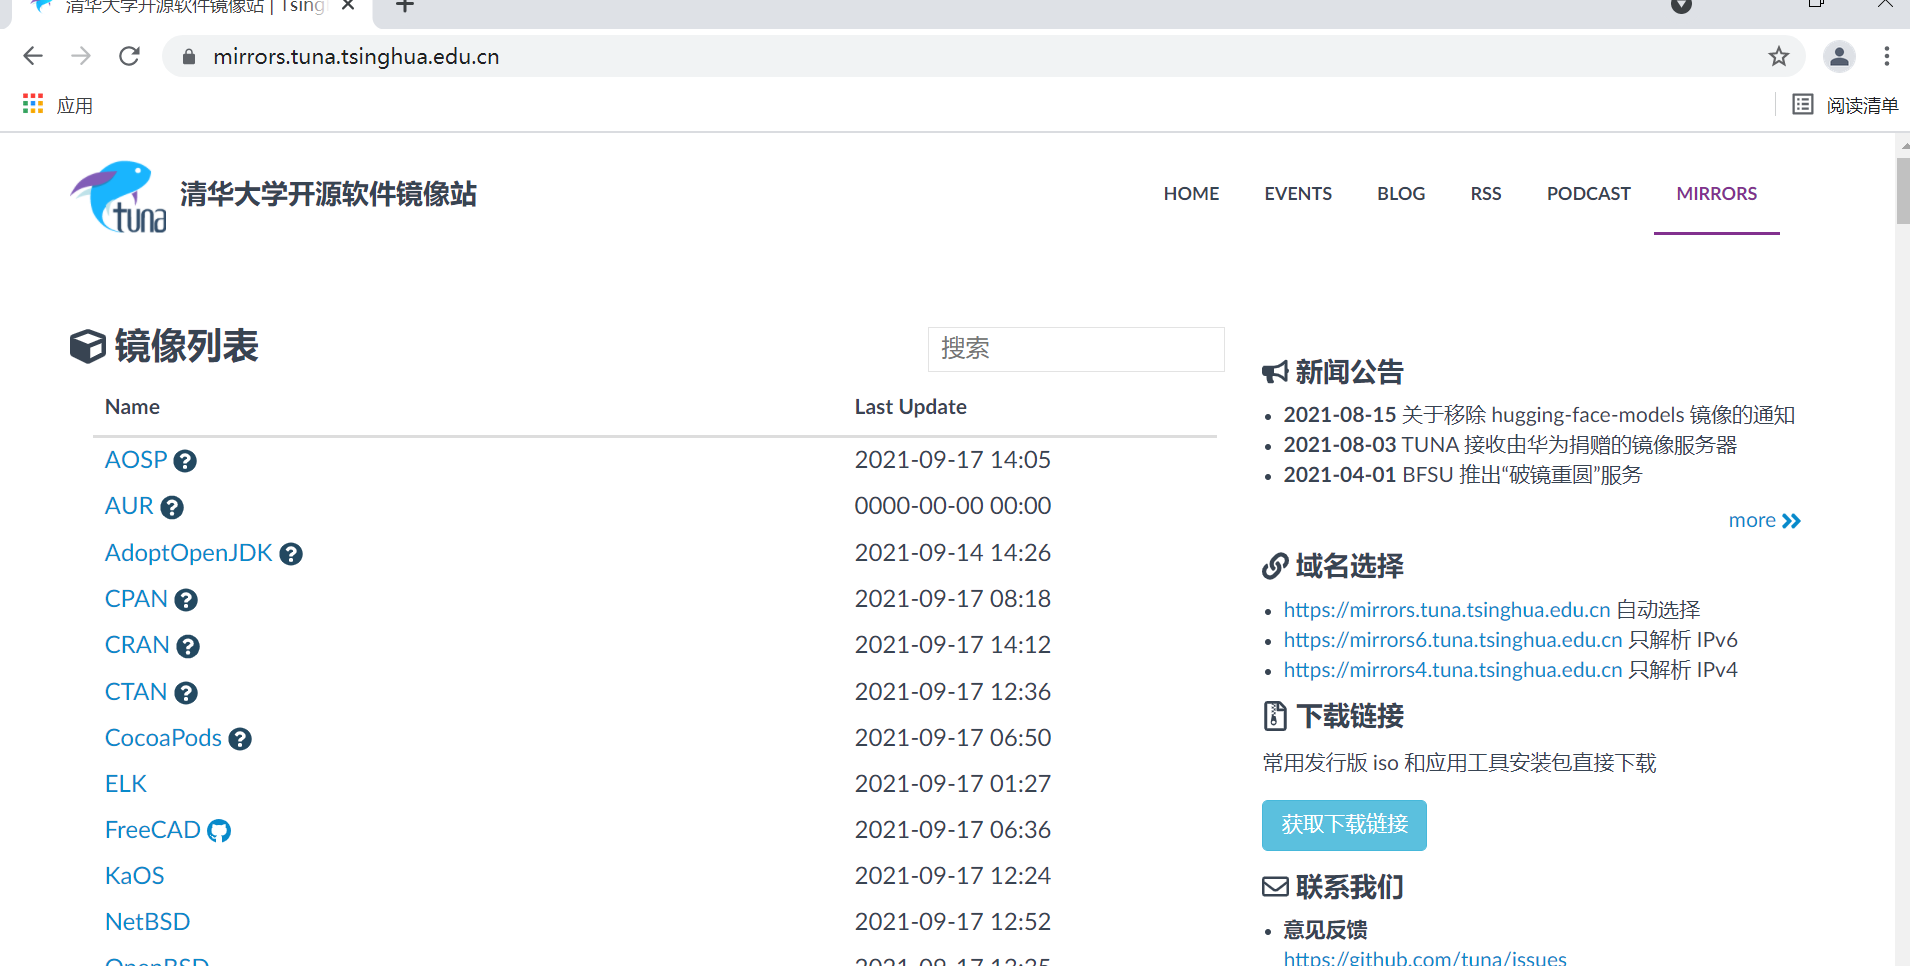Go to the BLOG page
This screenshot has width=1910, height=966.
(1401, 194)
